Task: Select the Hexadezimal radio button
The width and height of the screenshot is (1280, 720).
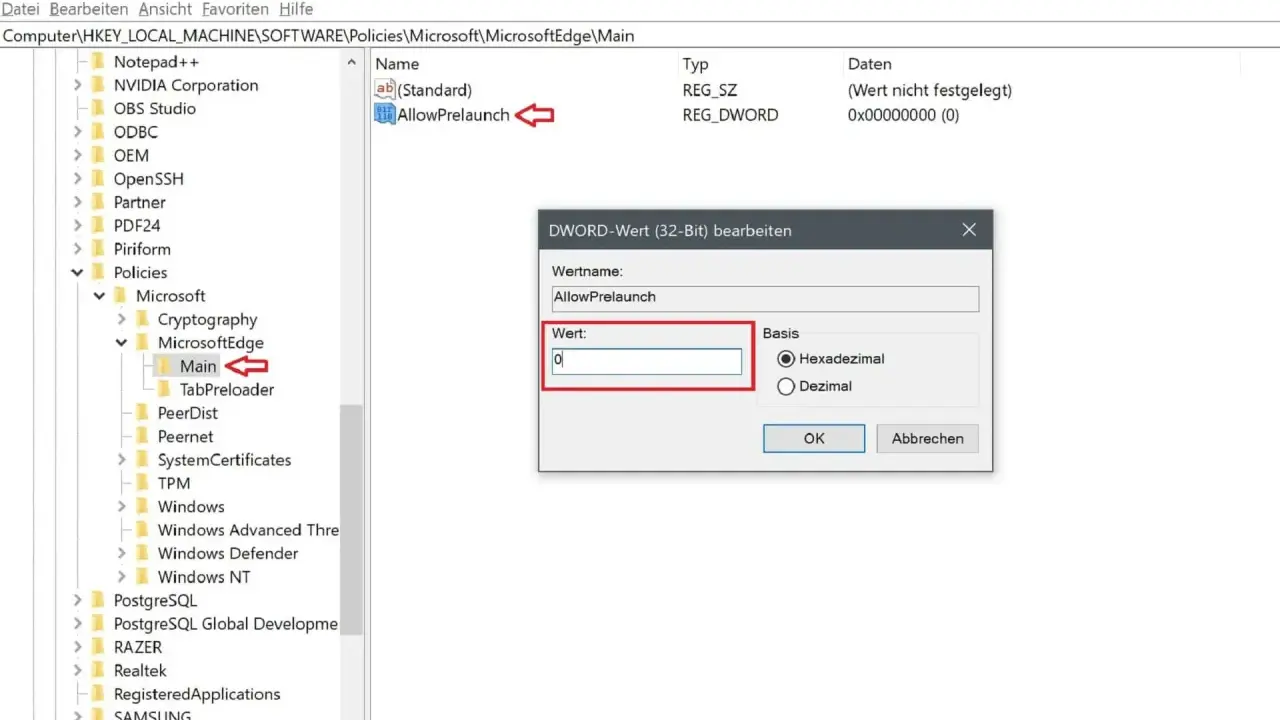Action: click(x=786, y=359)
